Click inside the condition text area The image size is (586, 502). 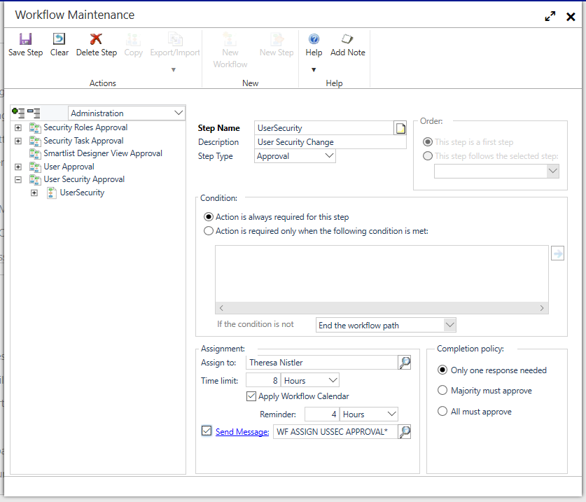(x=382, y=274)
